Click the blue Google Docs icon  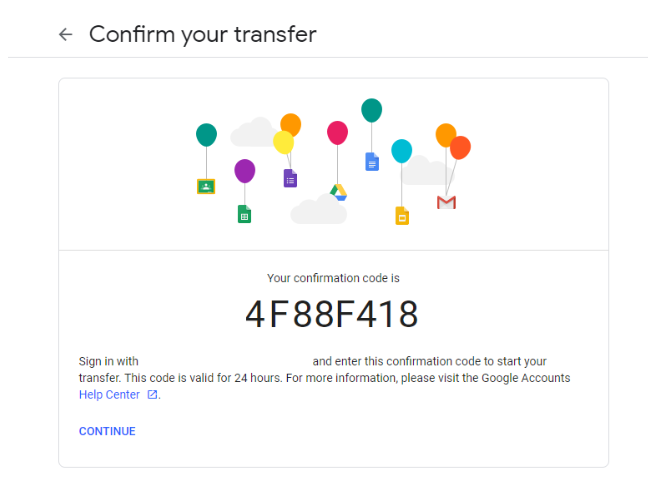pyautogui.click(x=372, y=161)
